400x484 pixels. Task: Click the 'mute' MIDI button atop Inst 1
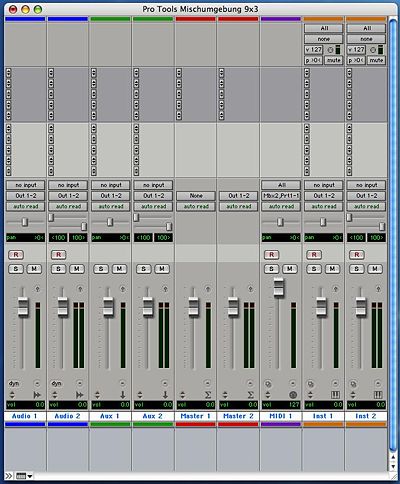pyautogui.click(x=334, y=60)
